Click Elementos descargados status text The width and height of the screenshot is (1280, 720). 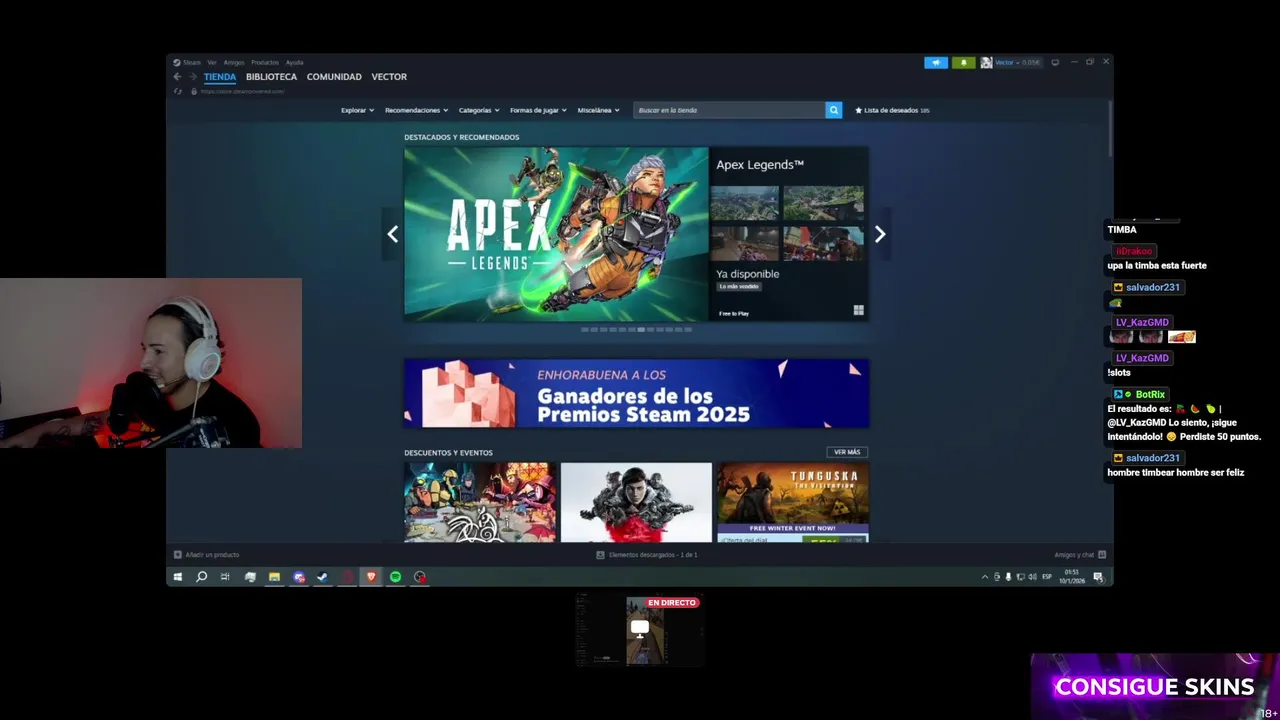(x=653, y=555)
